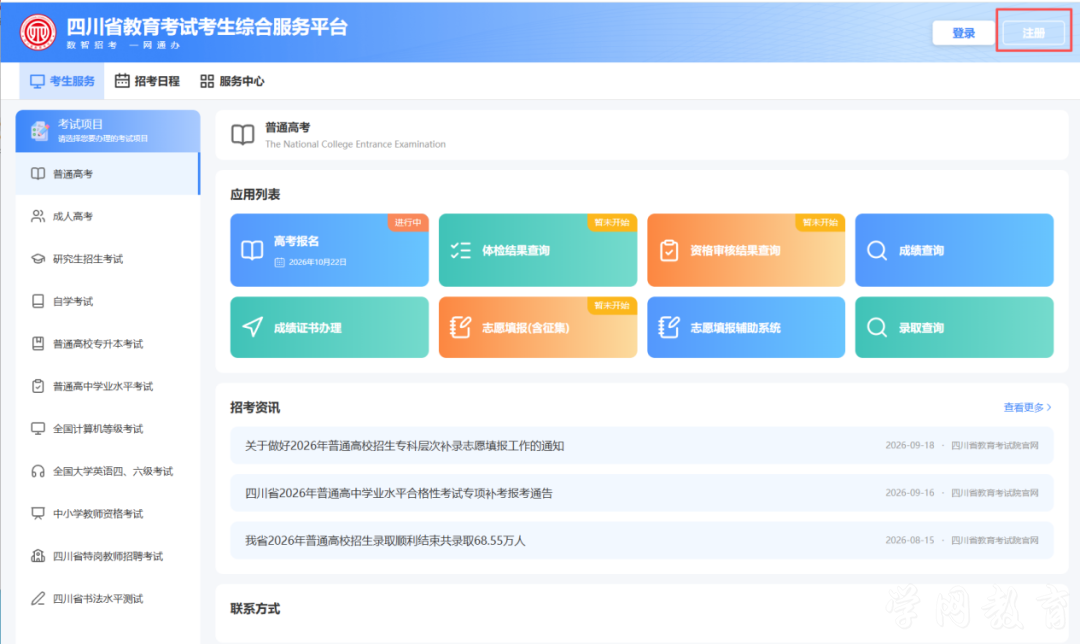Click the icon next to 普通高校专升本考试
The image size is (1080, 644).
pyautogui.click(x=38, y=344)
